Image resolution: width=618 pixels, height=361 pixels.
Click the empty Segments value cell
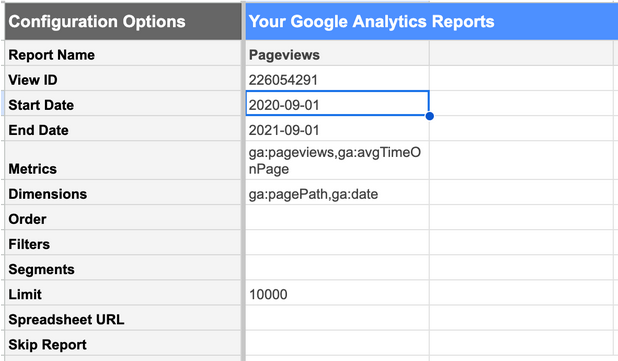pyautogui.click(x=337, y=268)
